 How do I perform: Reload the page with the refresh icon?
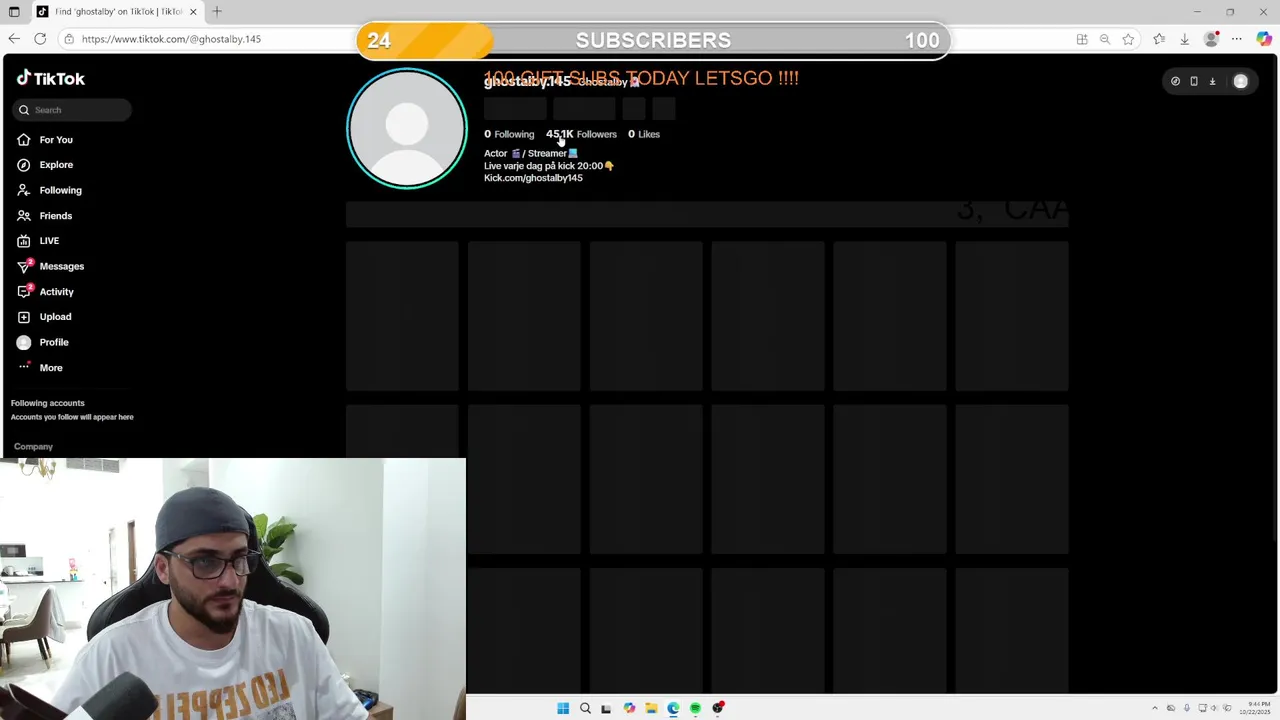point(40,39)
